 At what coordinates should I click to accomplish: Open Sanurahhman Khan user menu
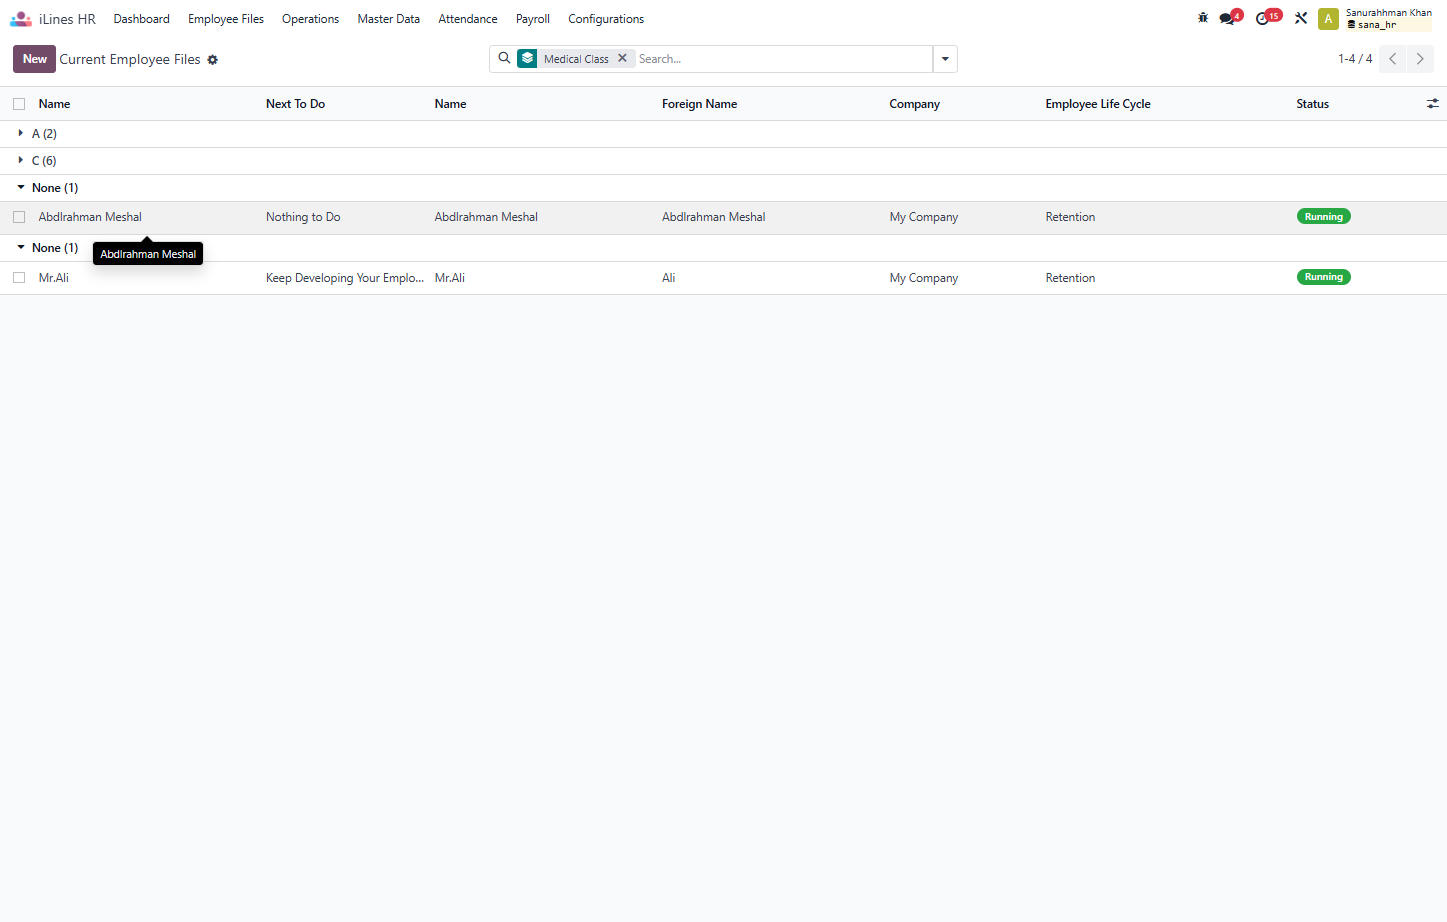click(x=1388, y=19)
